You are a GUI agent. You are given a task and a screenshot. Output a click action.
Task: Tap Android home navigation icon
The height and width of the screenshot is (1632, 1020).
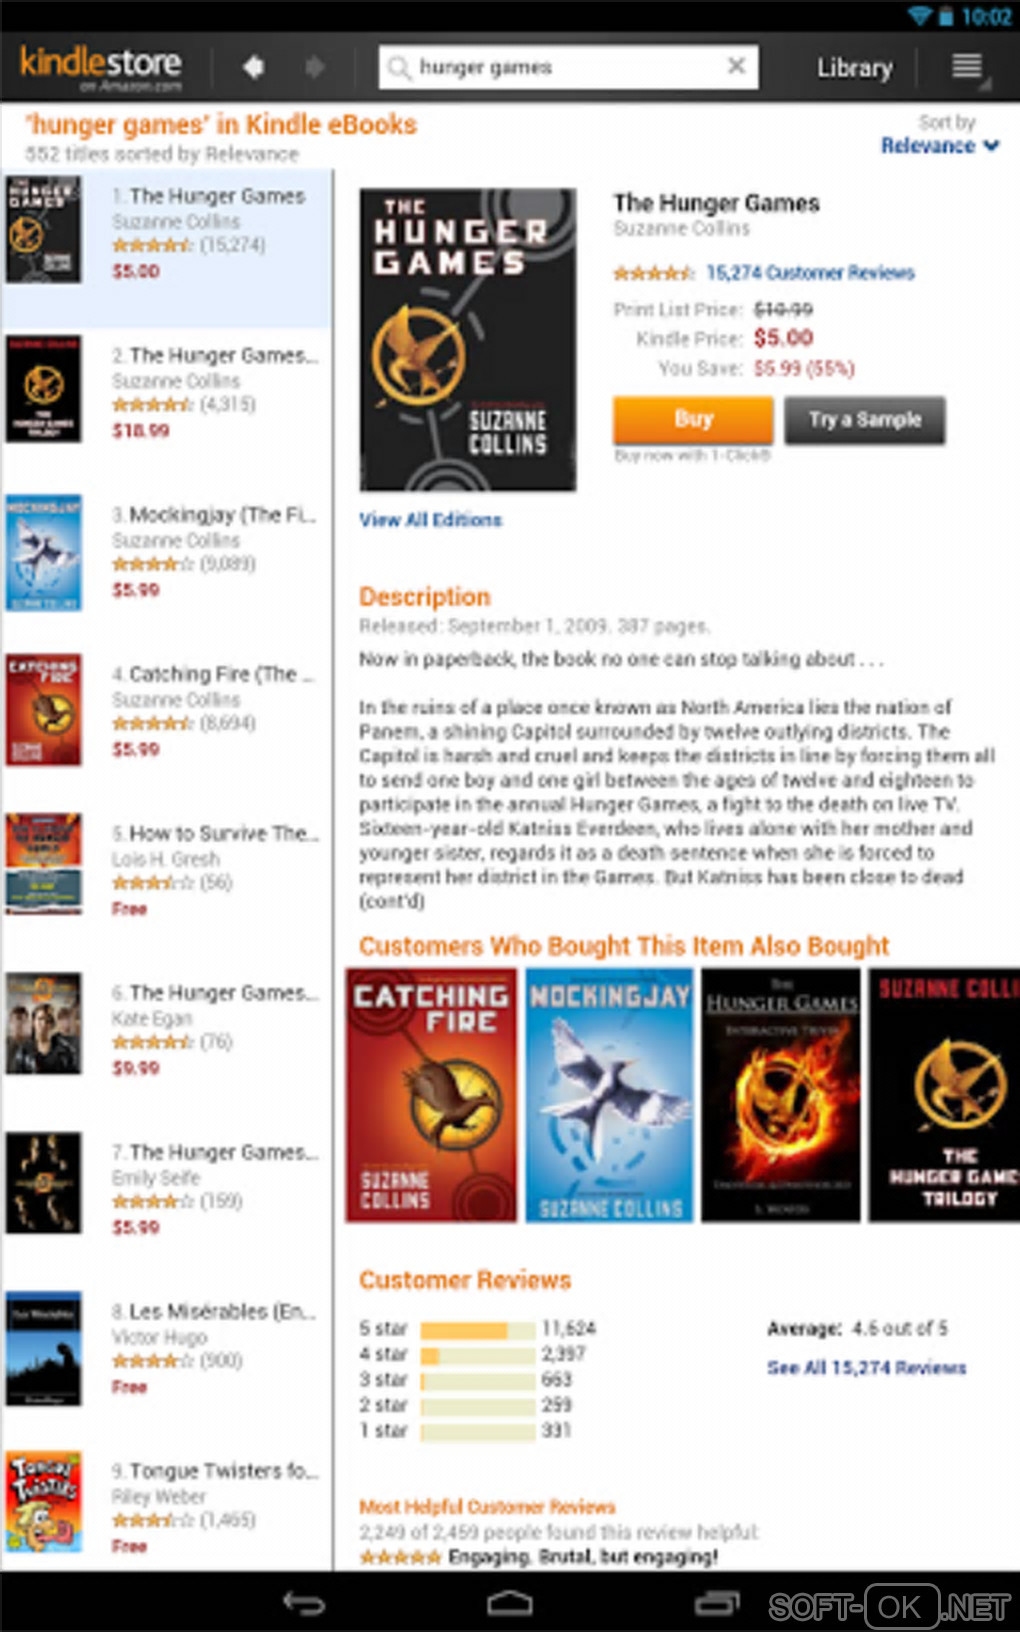coord(510,1603)
